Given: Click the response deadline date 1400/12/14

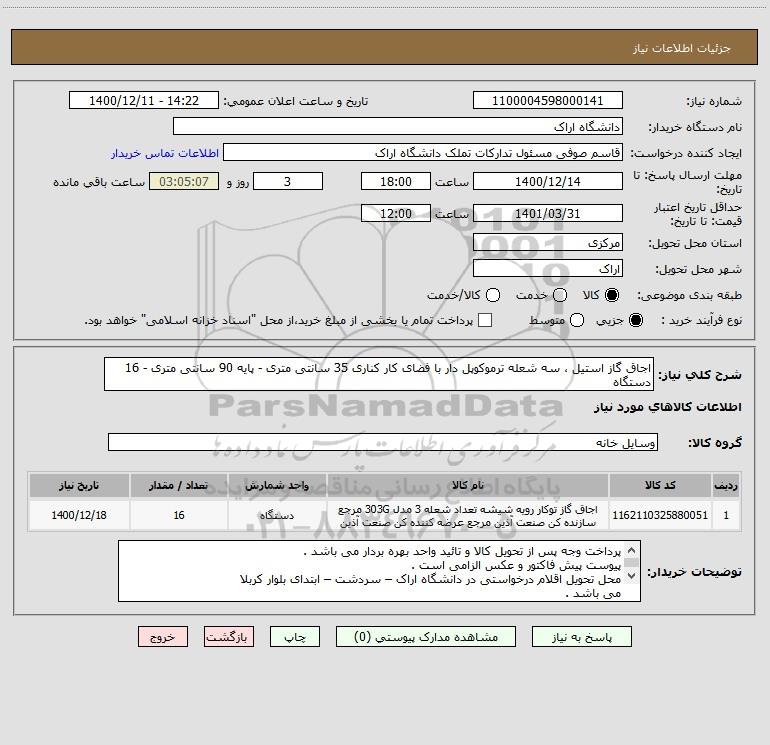Looking at the screenshot, I should point(548,181).
